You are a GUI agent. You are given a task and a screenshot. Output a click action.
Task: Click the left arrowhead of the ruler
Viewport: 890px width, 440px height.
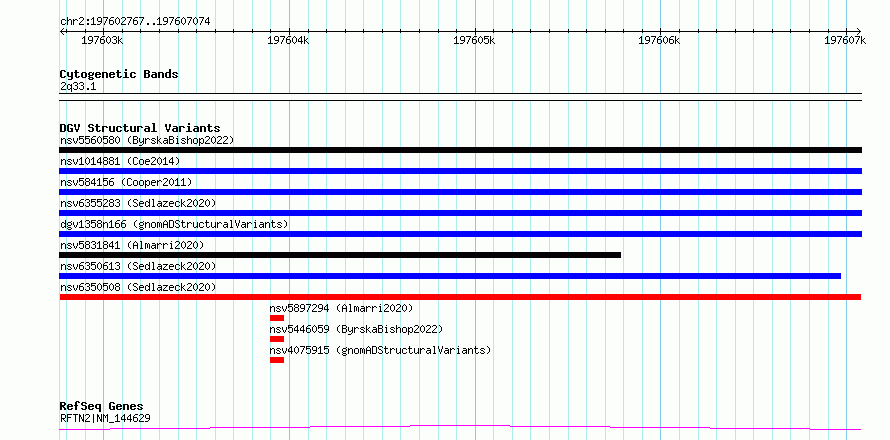(62, 31)
